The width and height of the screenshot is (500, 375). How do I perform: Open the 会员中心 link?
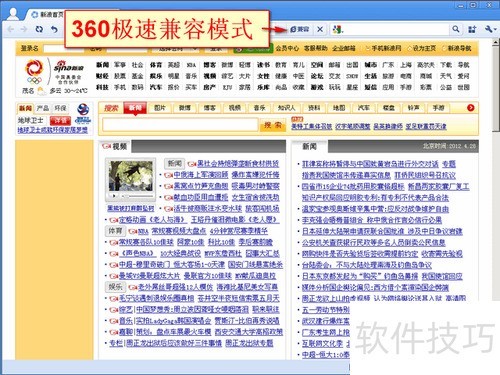click(x=287, y=48)
